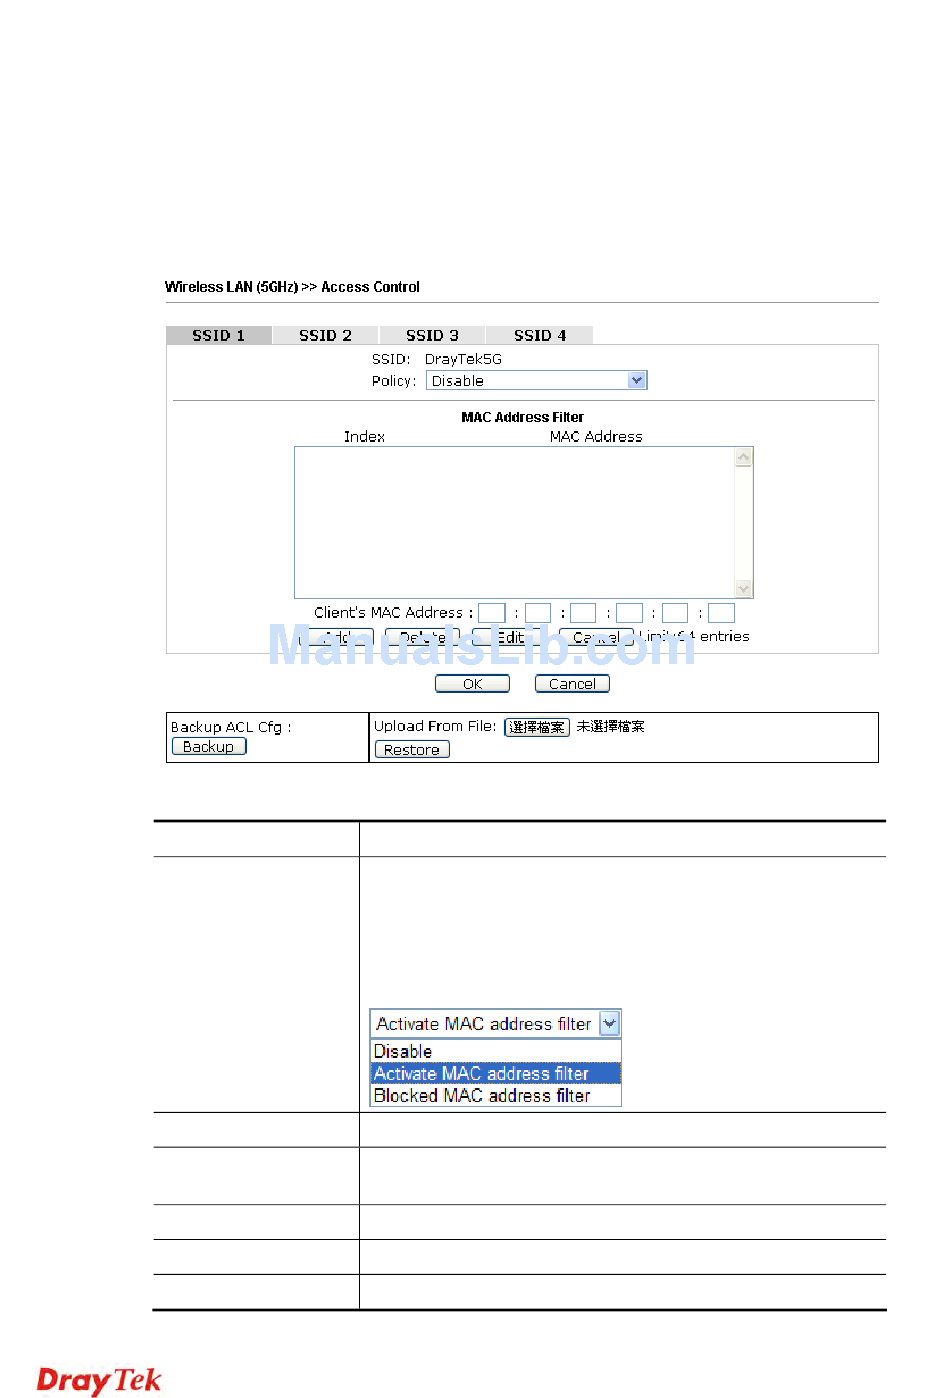Click Cancel beside the OK button
This screenshot has width=950, height=1398.
point(572,684)
